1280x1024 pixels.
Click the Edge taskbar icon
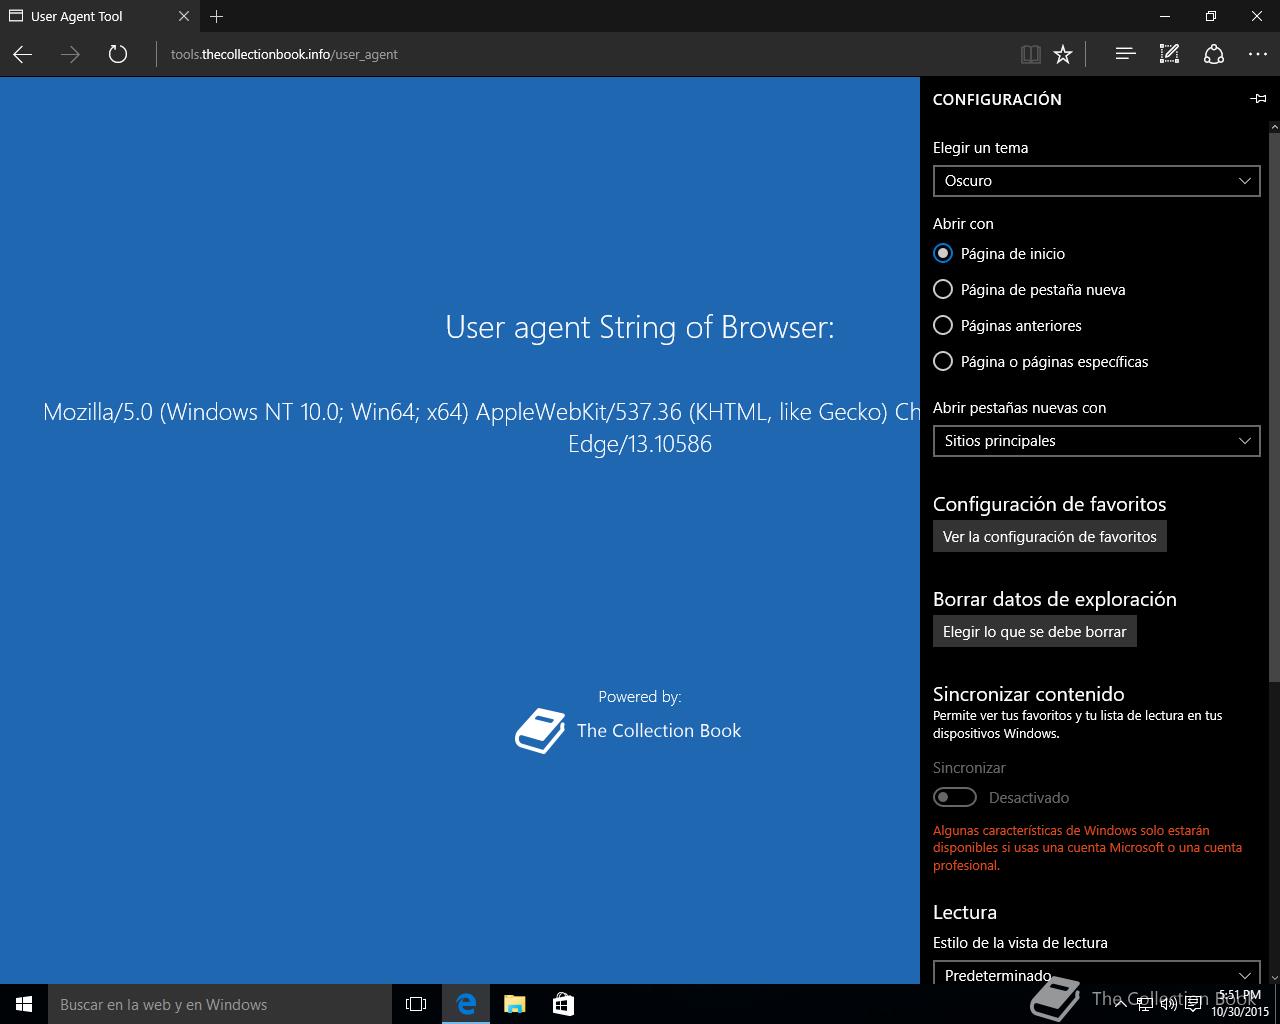point(466,1004)
